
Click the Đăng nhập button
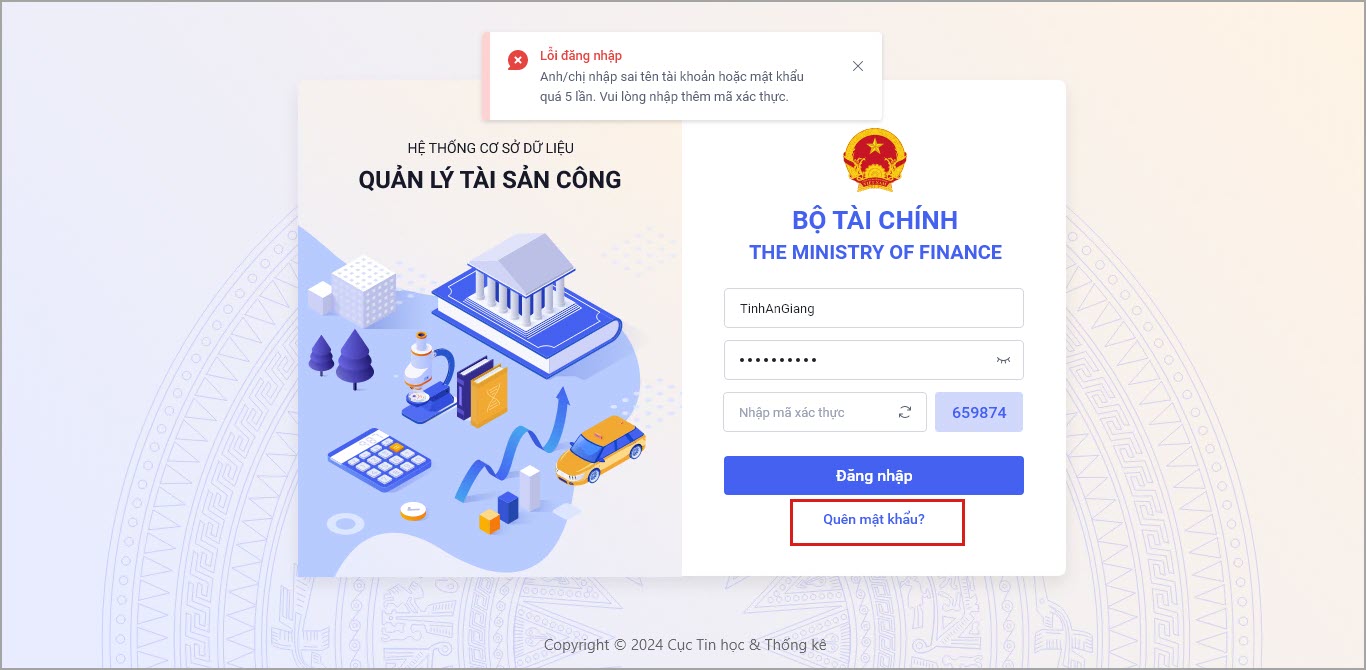[x=874, y=475]
